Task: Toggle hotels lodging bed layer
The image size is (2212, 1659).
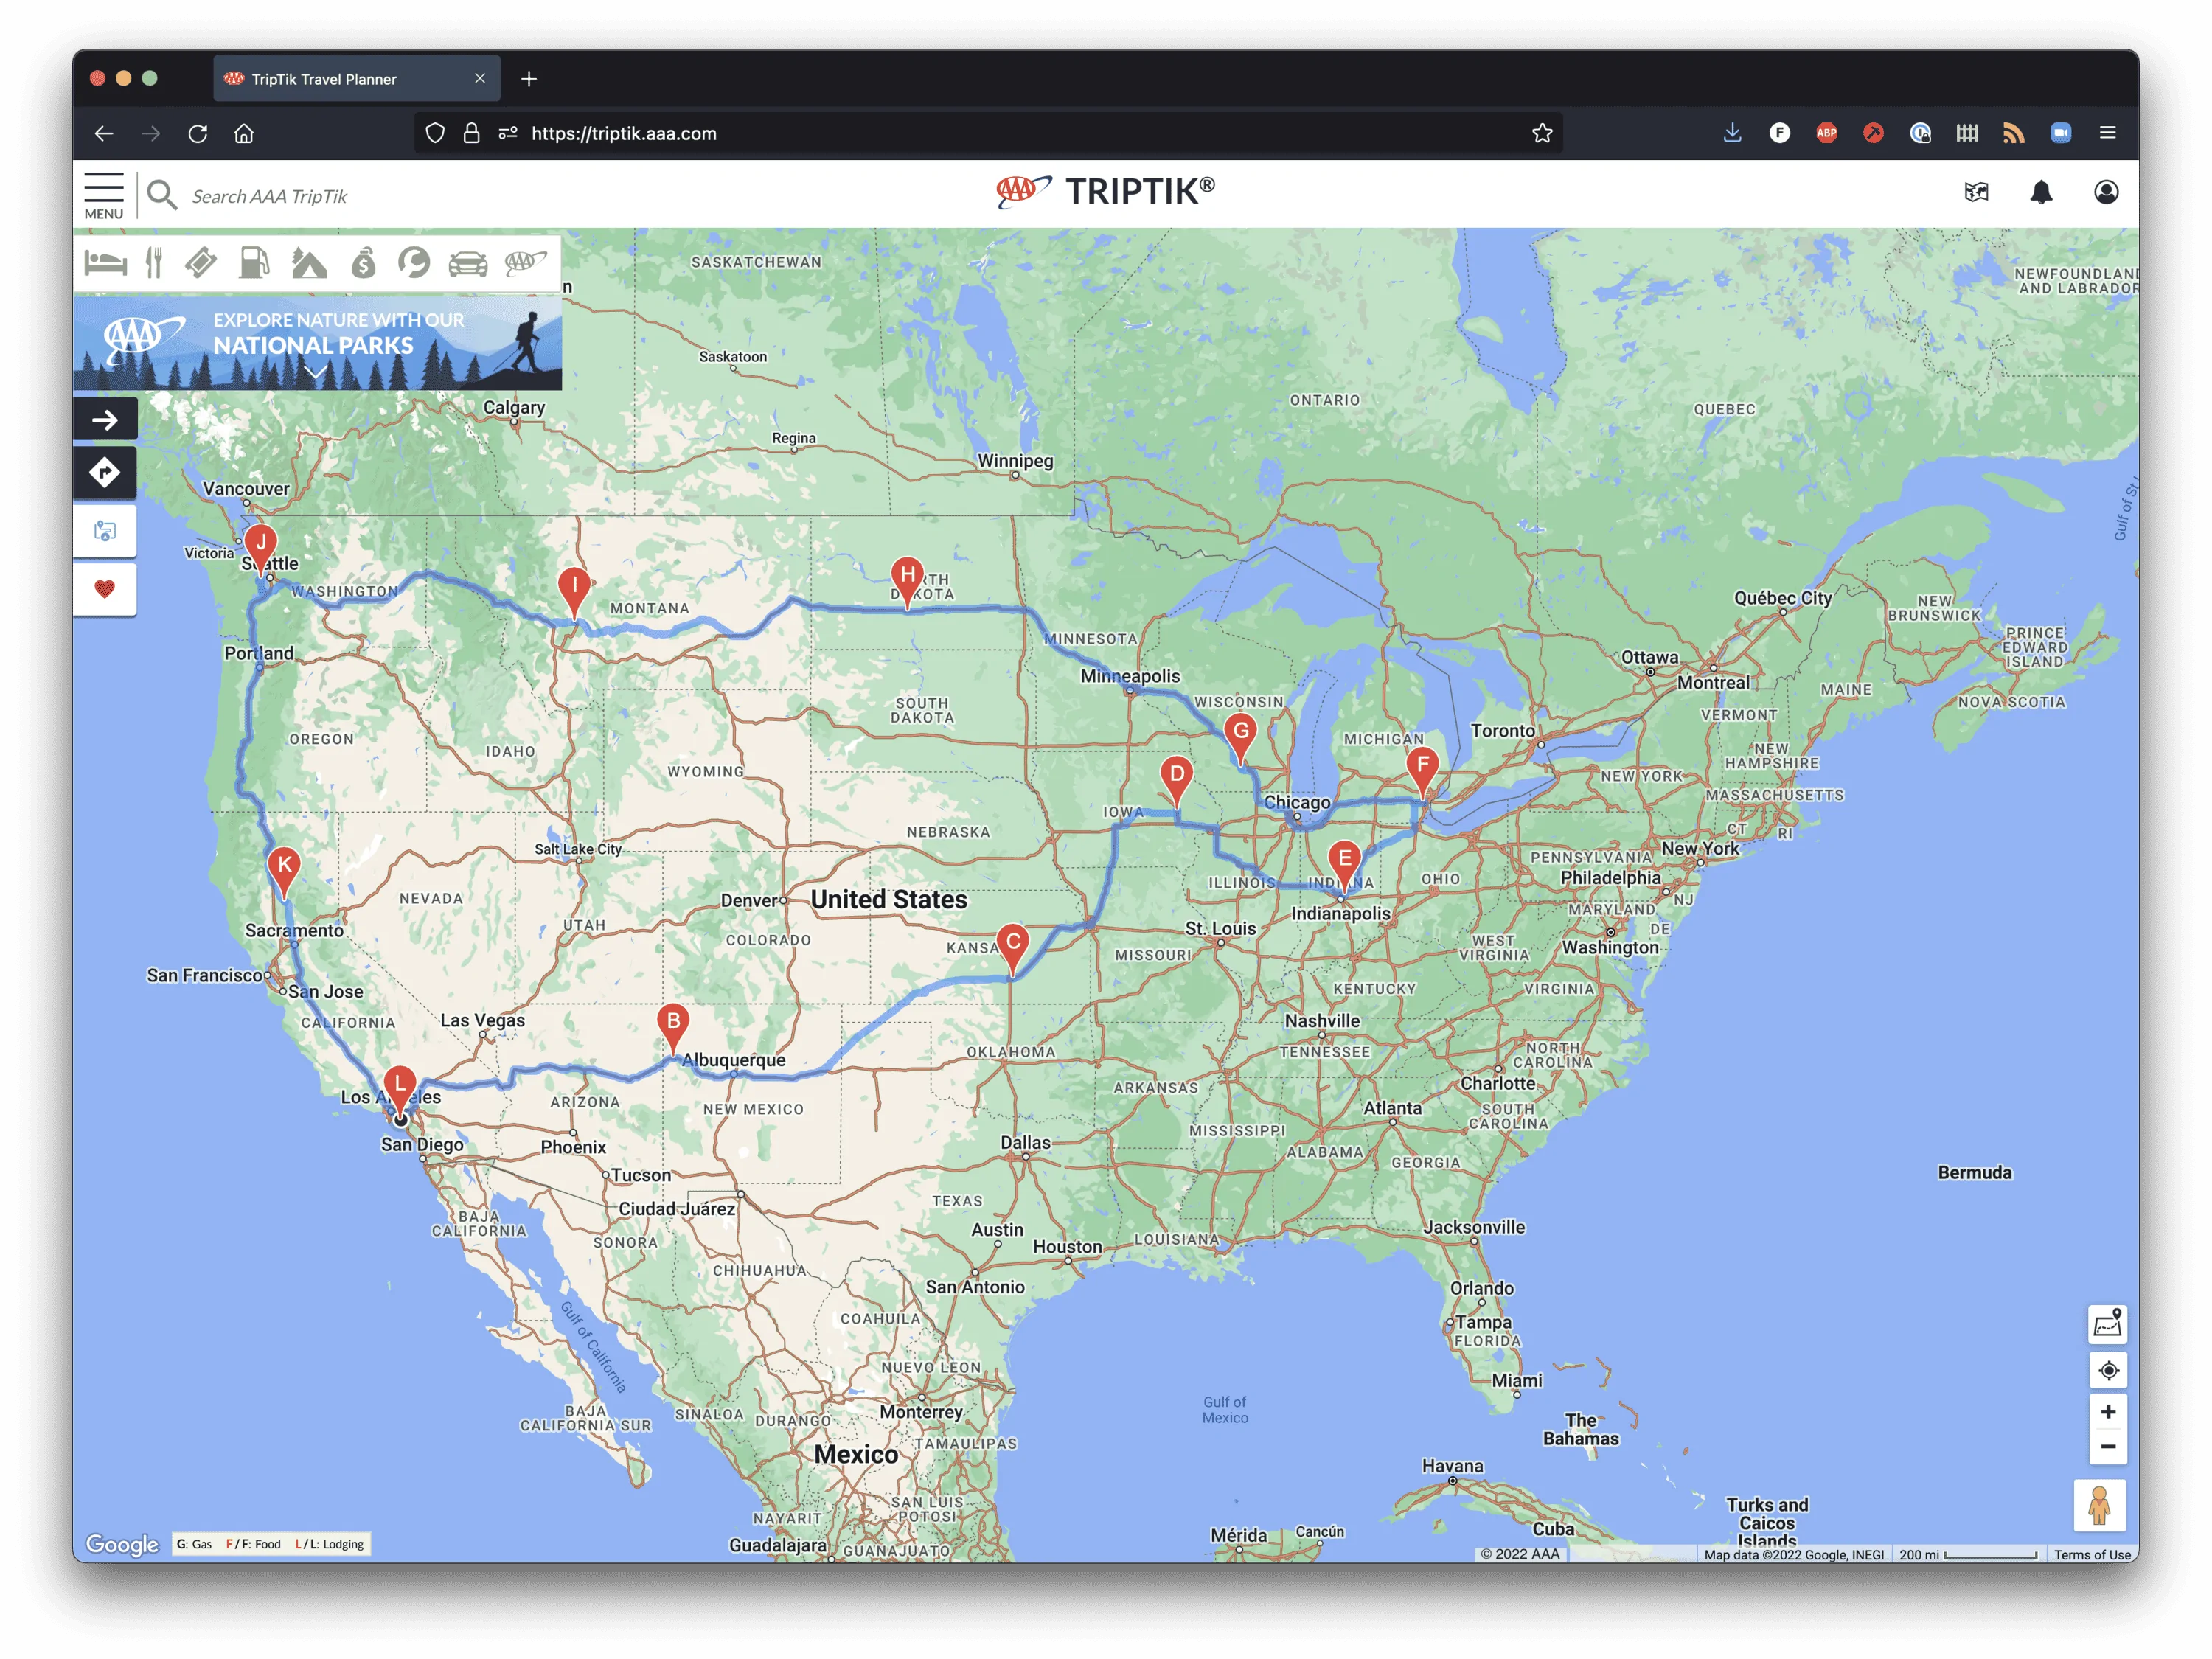Action: click(x=105, y=263)
